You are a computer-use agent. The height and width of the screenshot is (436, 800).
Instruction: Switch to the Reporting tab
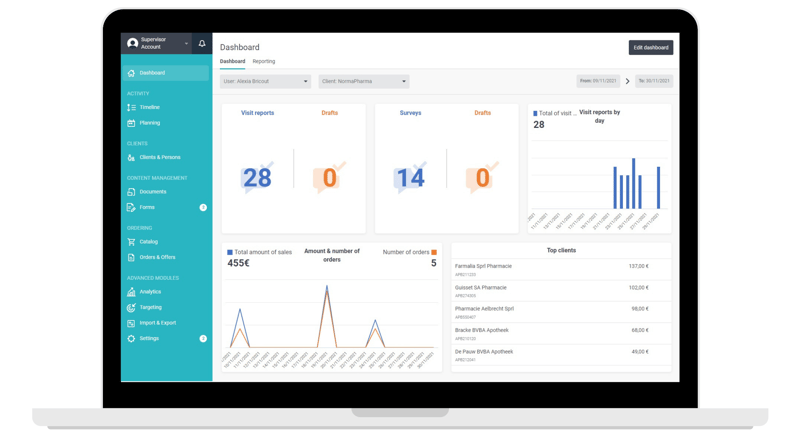coord(264,62)
